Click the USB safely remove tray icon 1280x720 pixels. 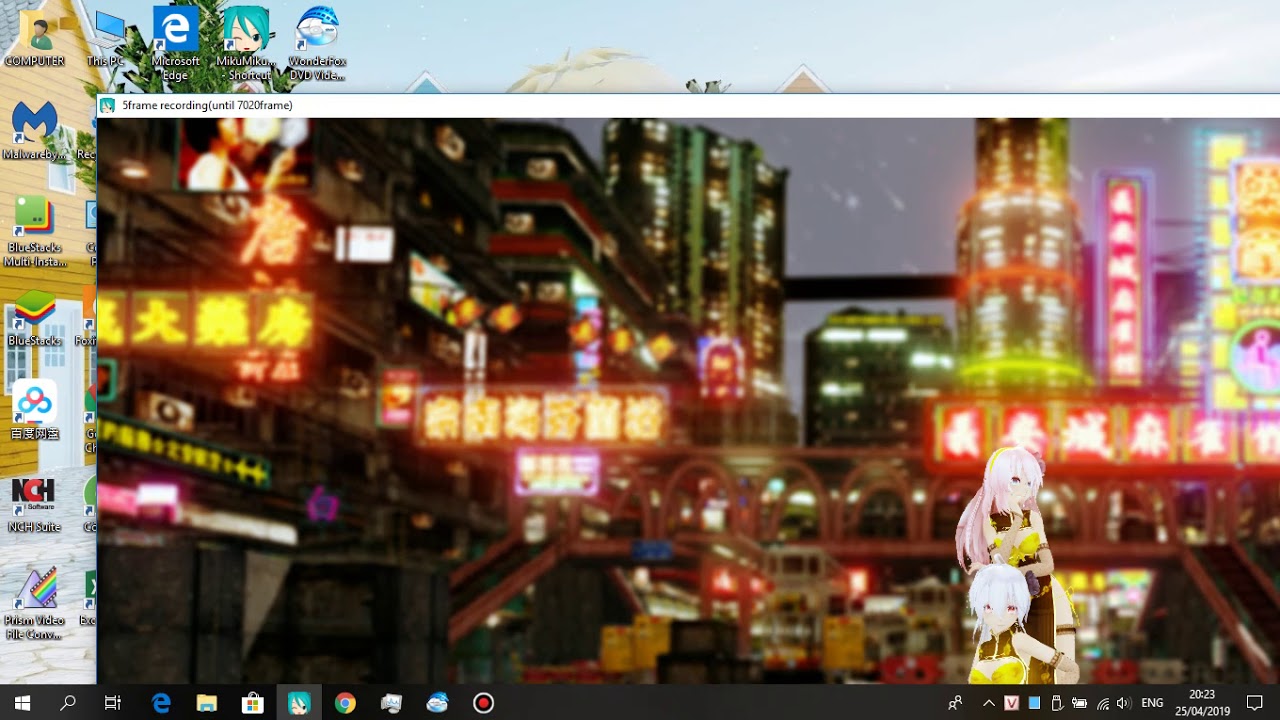[x=1056, y=703]
